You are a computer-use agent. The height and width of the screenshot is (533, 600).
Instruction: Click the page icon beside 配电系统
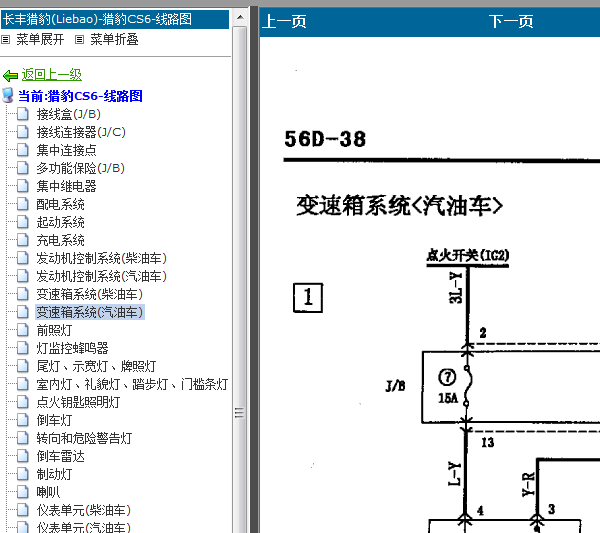pos(23,204)
